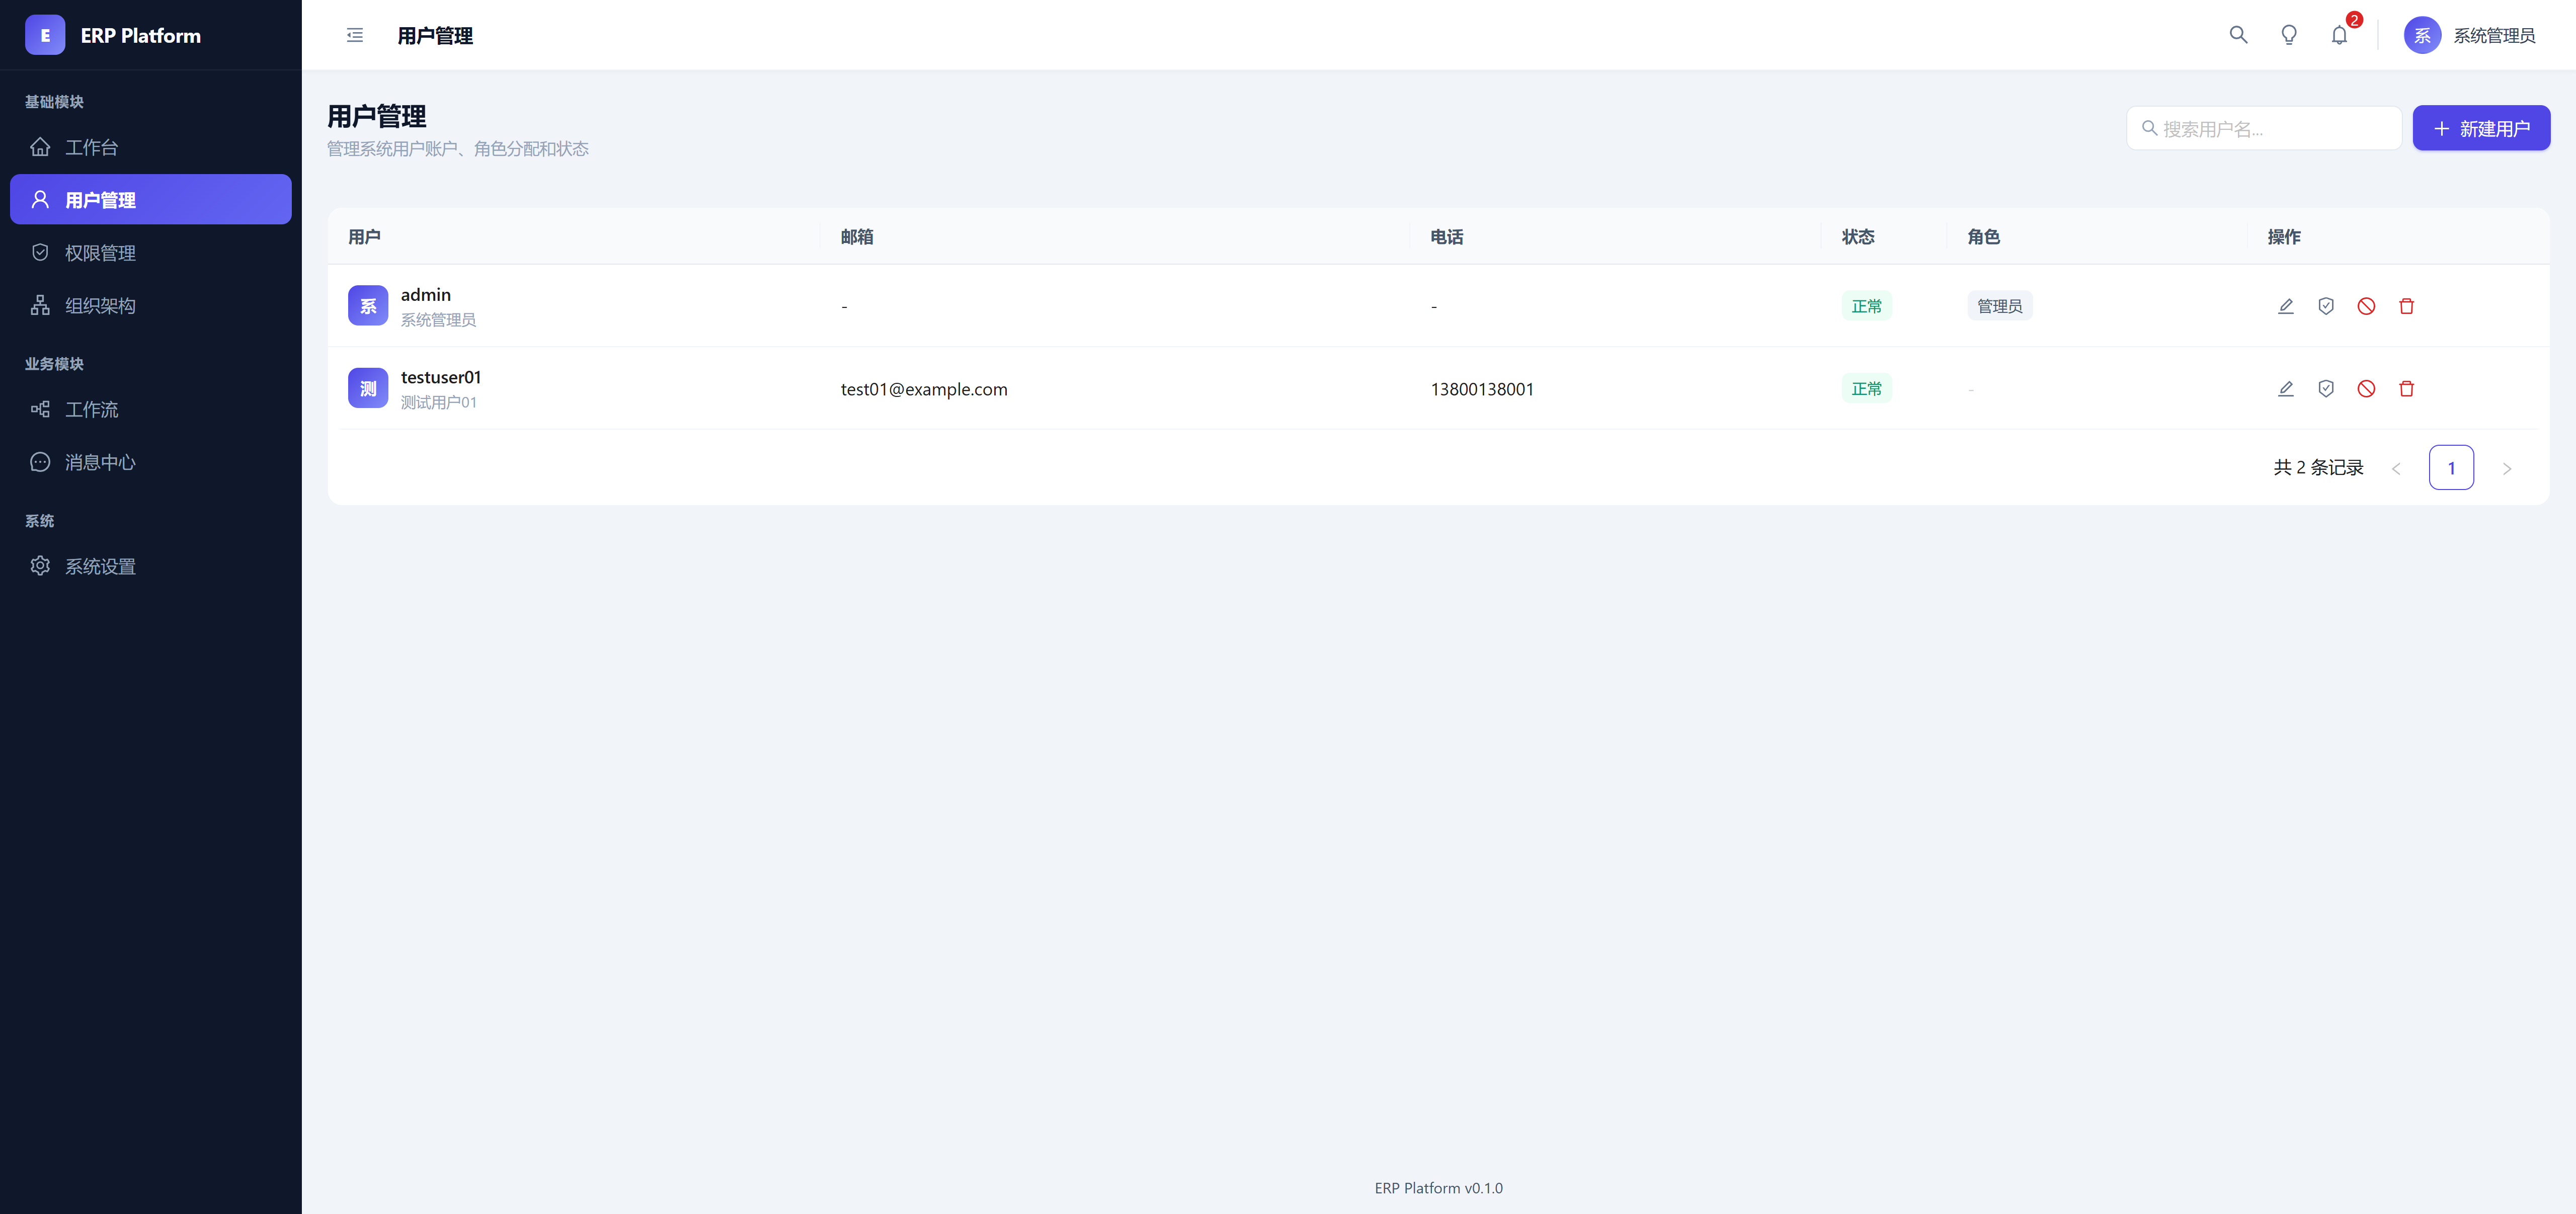Open 消息中心 from sidebar

coord(100,462)
